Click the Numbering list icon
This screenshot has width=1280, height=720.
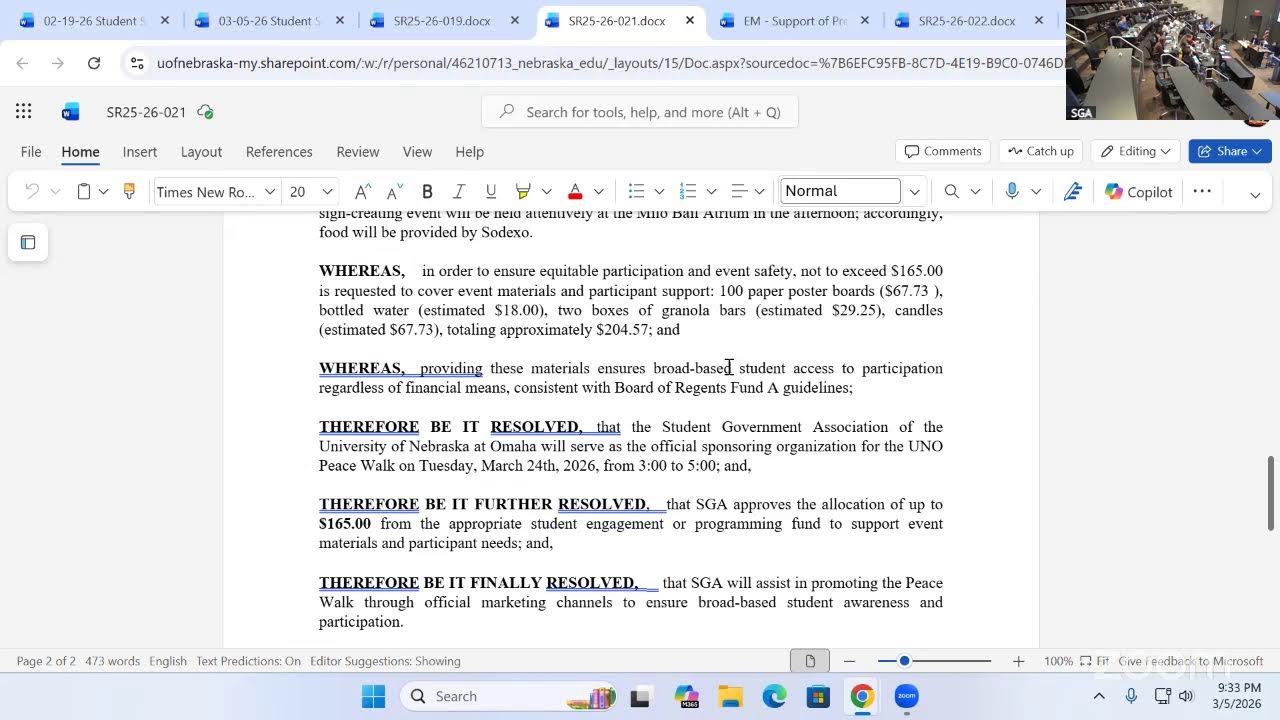click(x=688, y=191)
